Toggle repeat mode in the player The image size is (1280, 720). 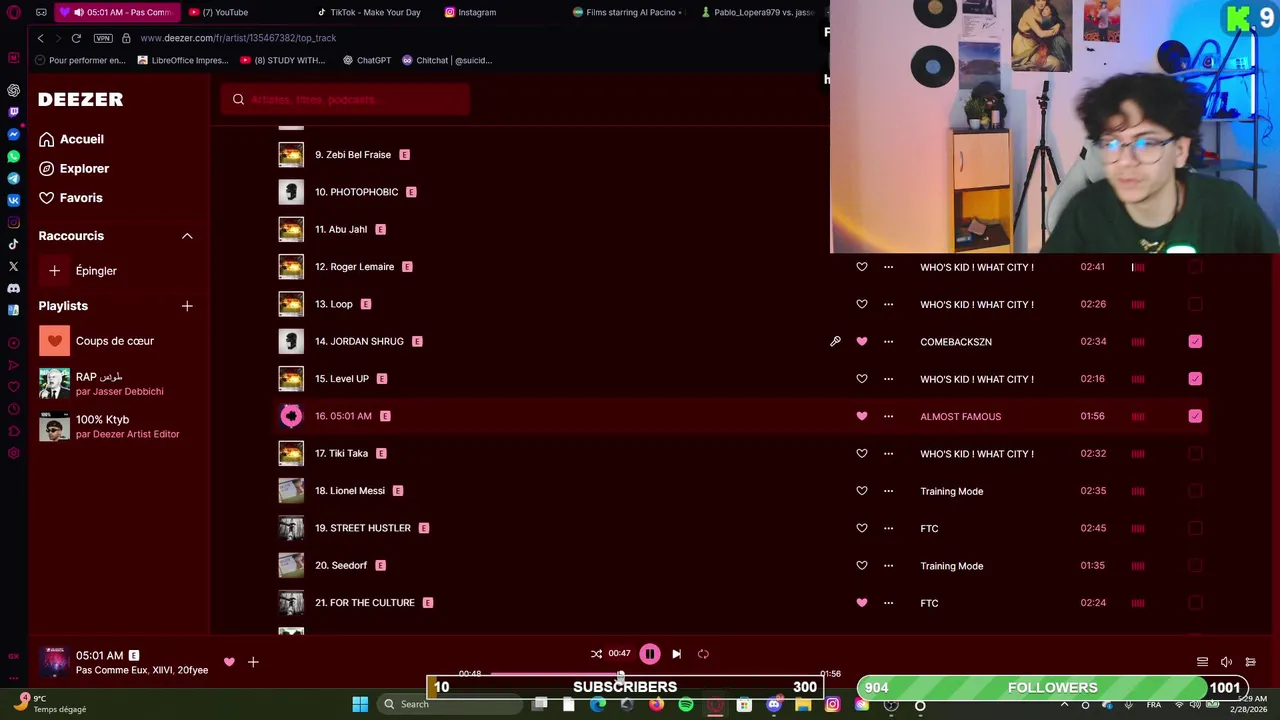pyautogui.click(x=703, y=654)
